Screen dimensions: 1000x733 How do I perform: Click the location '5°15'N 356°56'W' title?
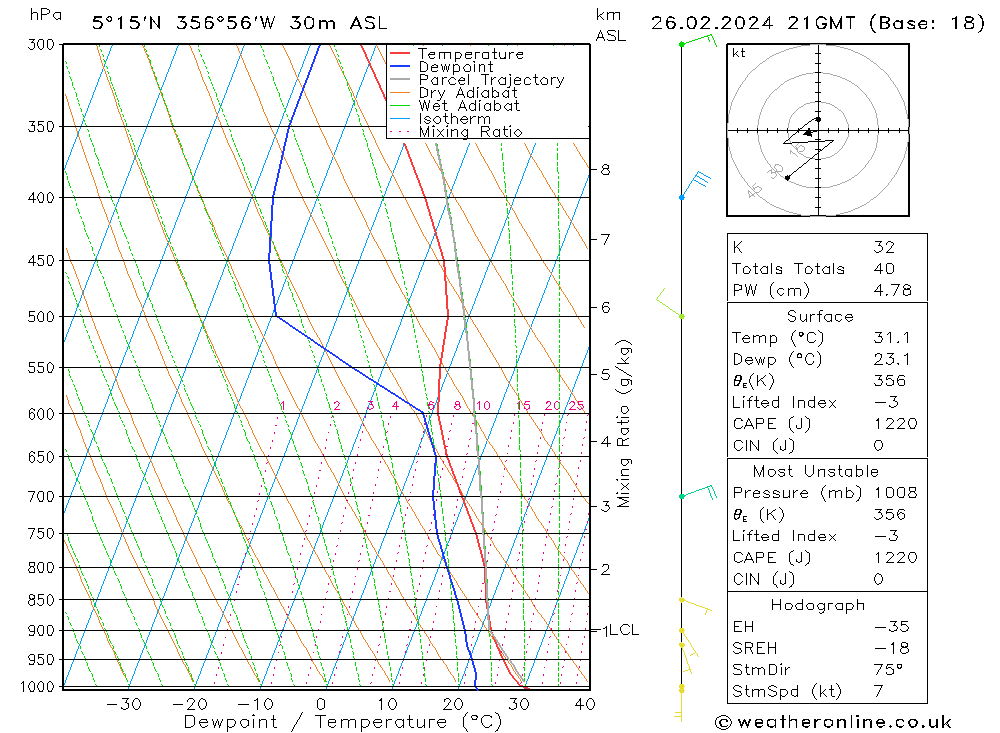click(184, 23)
